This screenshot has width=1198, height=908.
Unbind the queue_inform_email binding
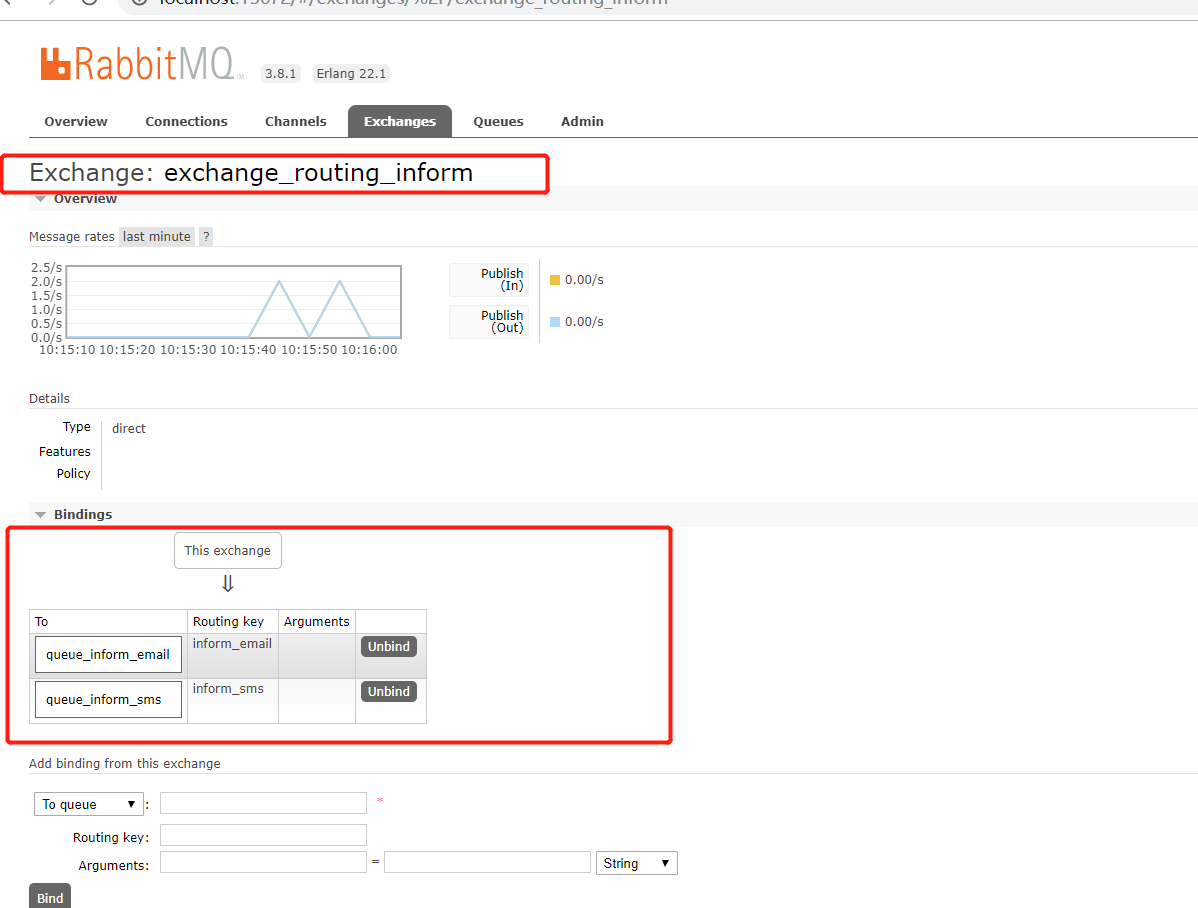point(388,646)
